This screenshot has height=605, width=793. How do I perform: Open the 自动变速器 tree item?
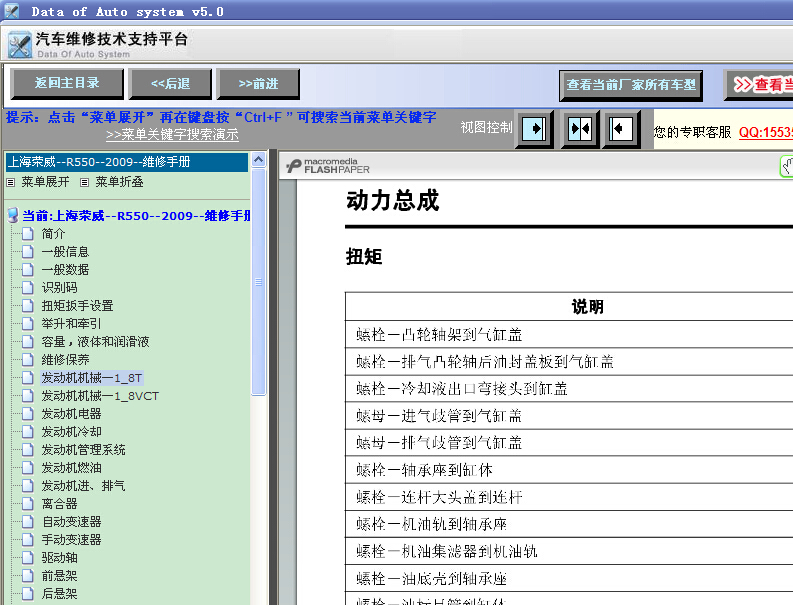click(71, 522)
